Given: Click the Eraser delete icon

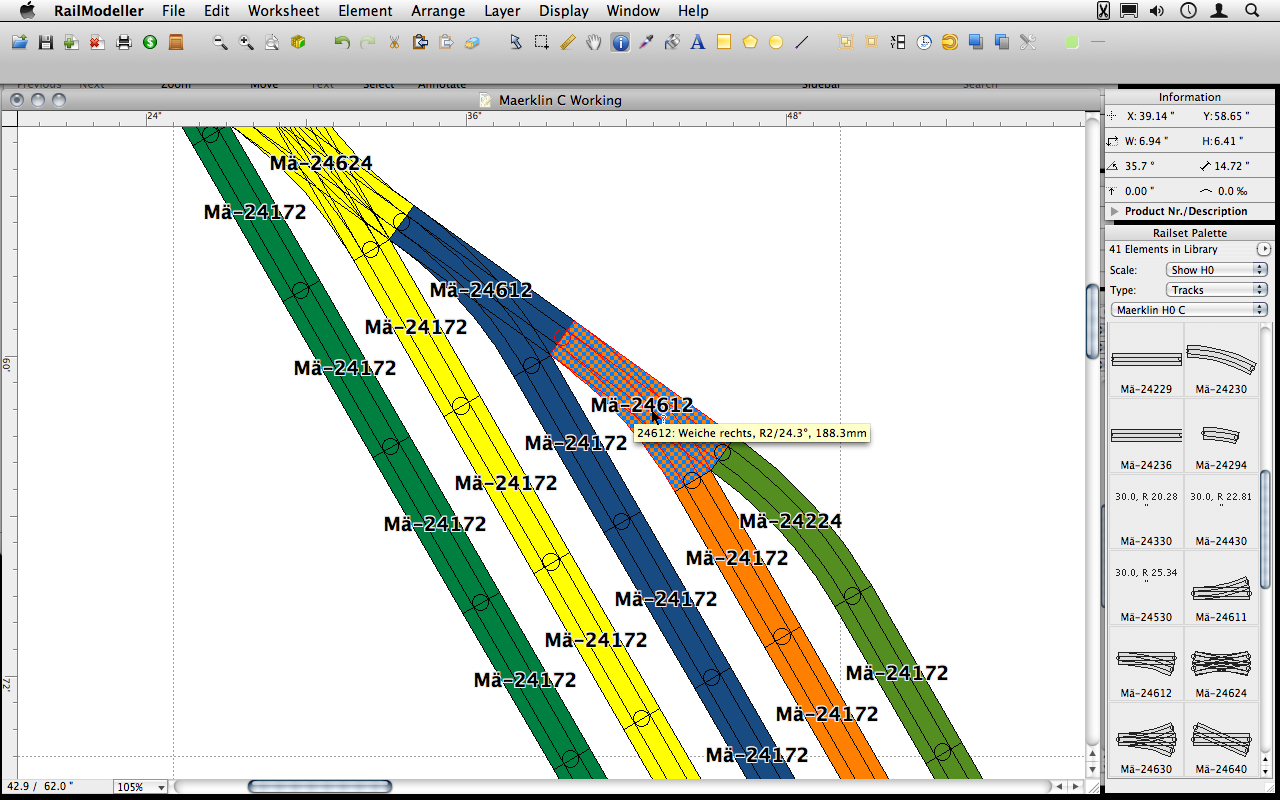Looking at the screenshot, I should pos(473,42).
